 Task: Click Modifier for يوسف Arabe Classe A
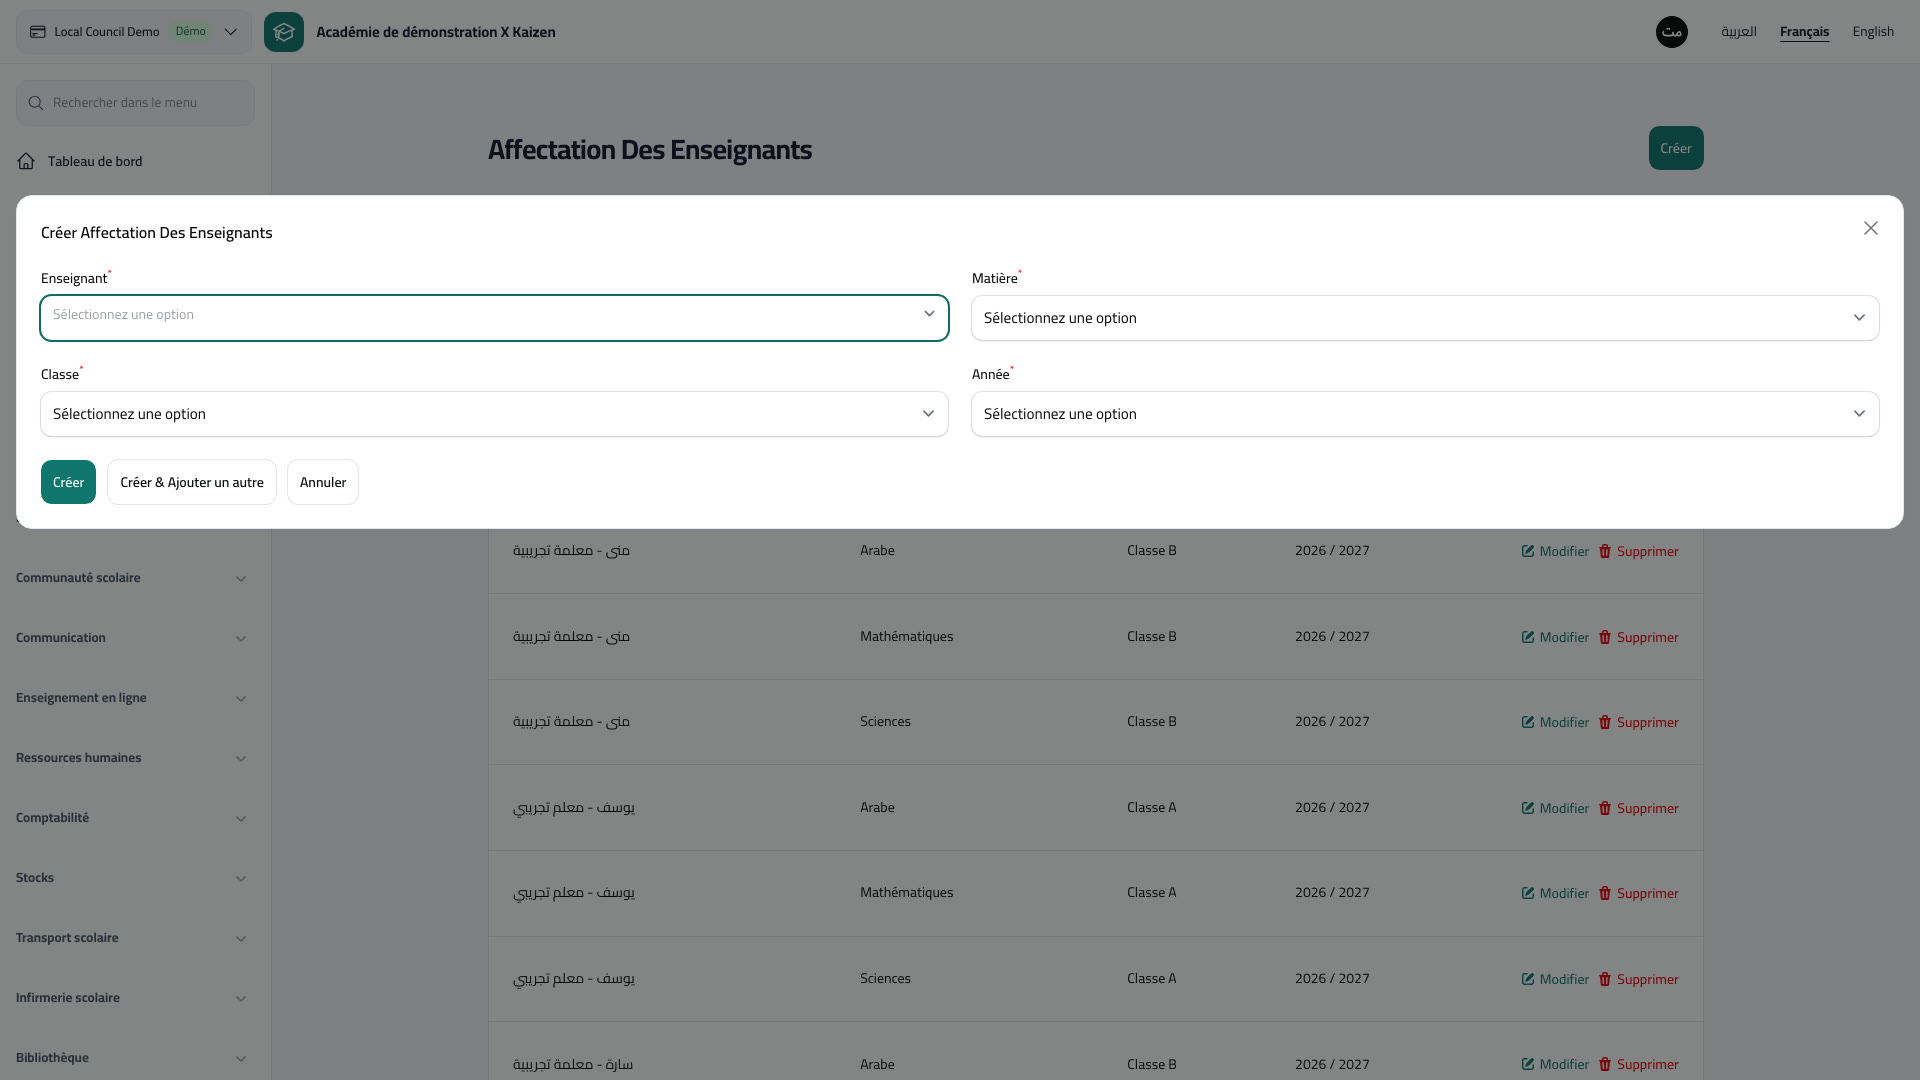1555,808
